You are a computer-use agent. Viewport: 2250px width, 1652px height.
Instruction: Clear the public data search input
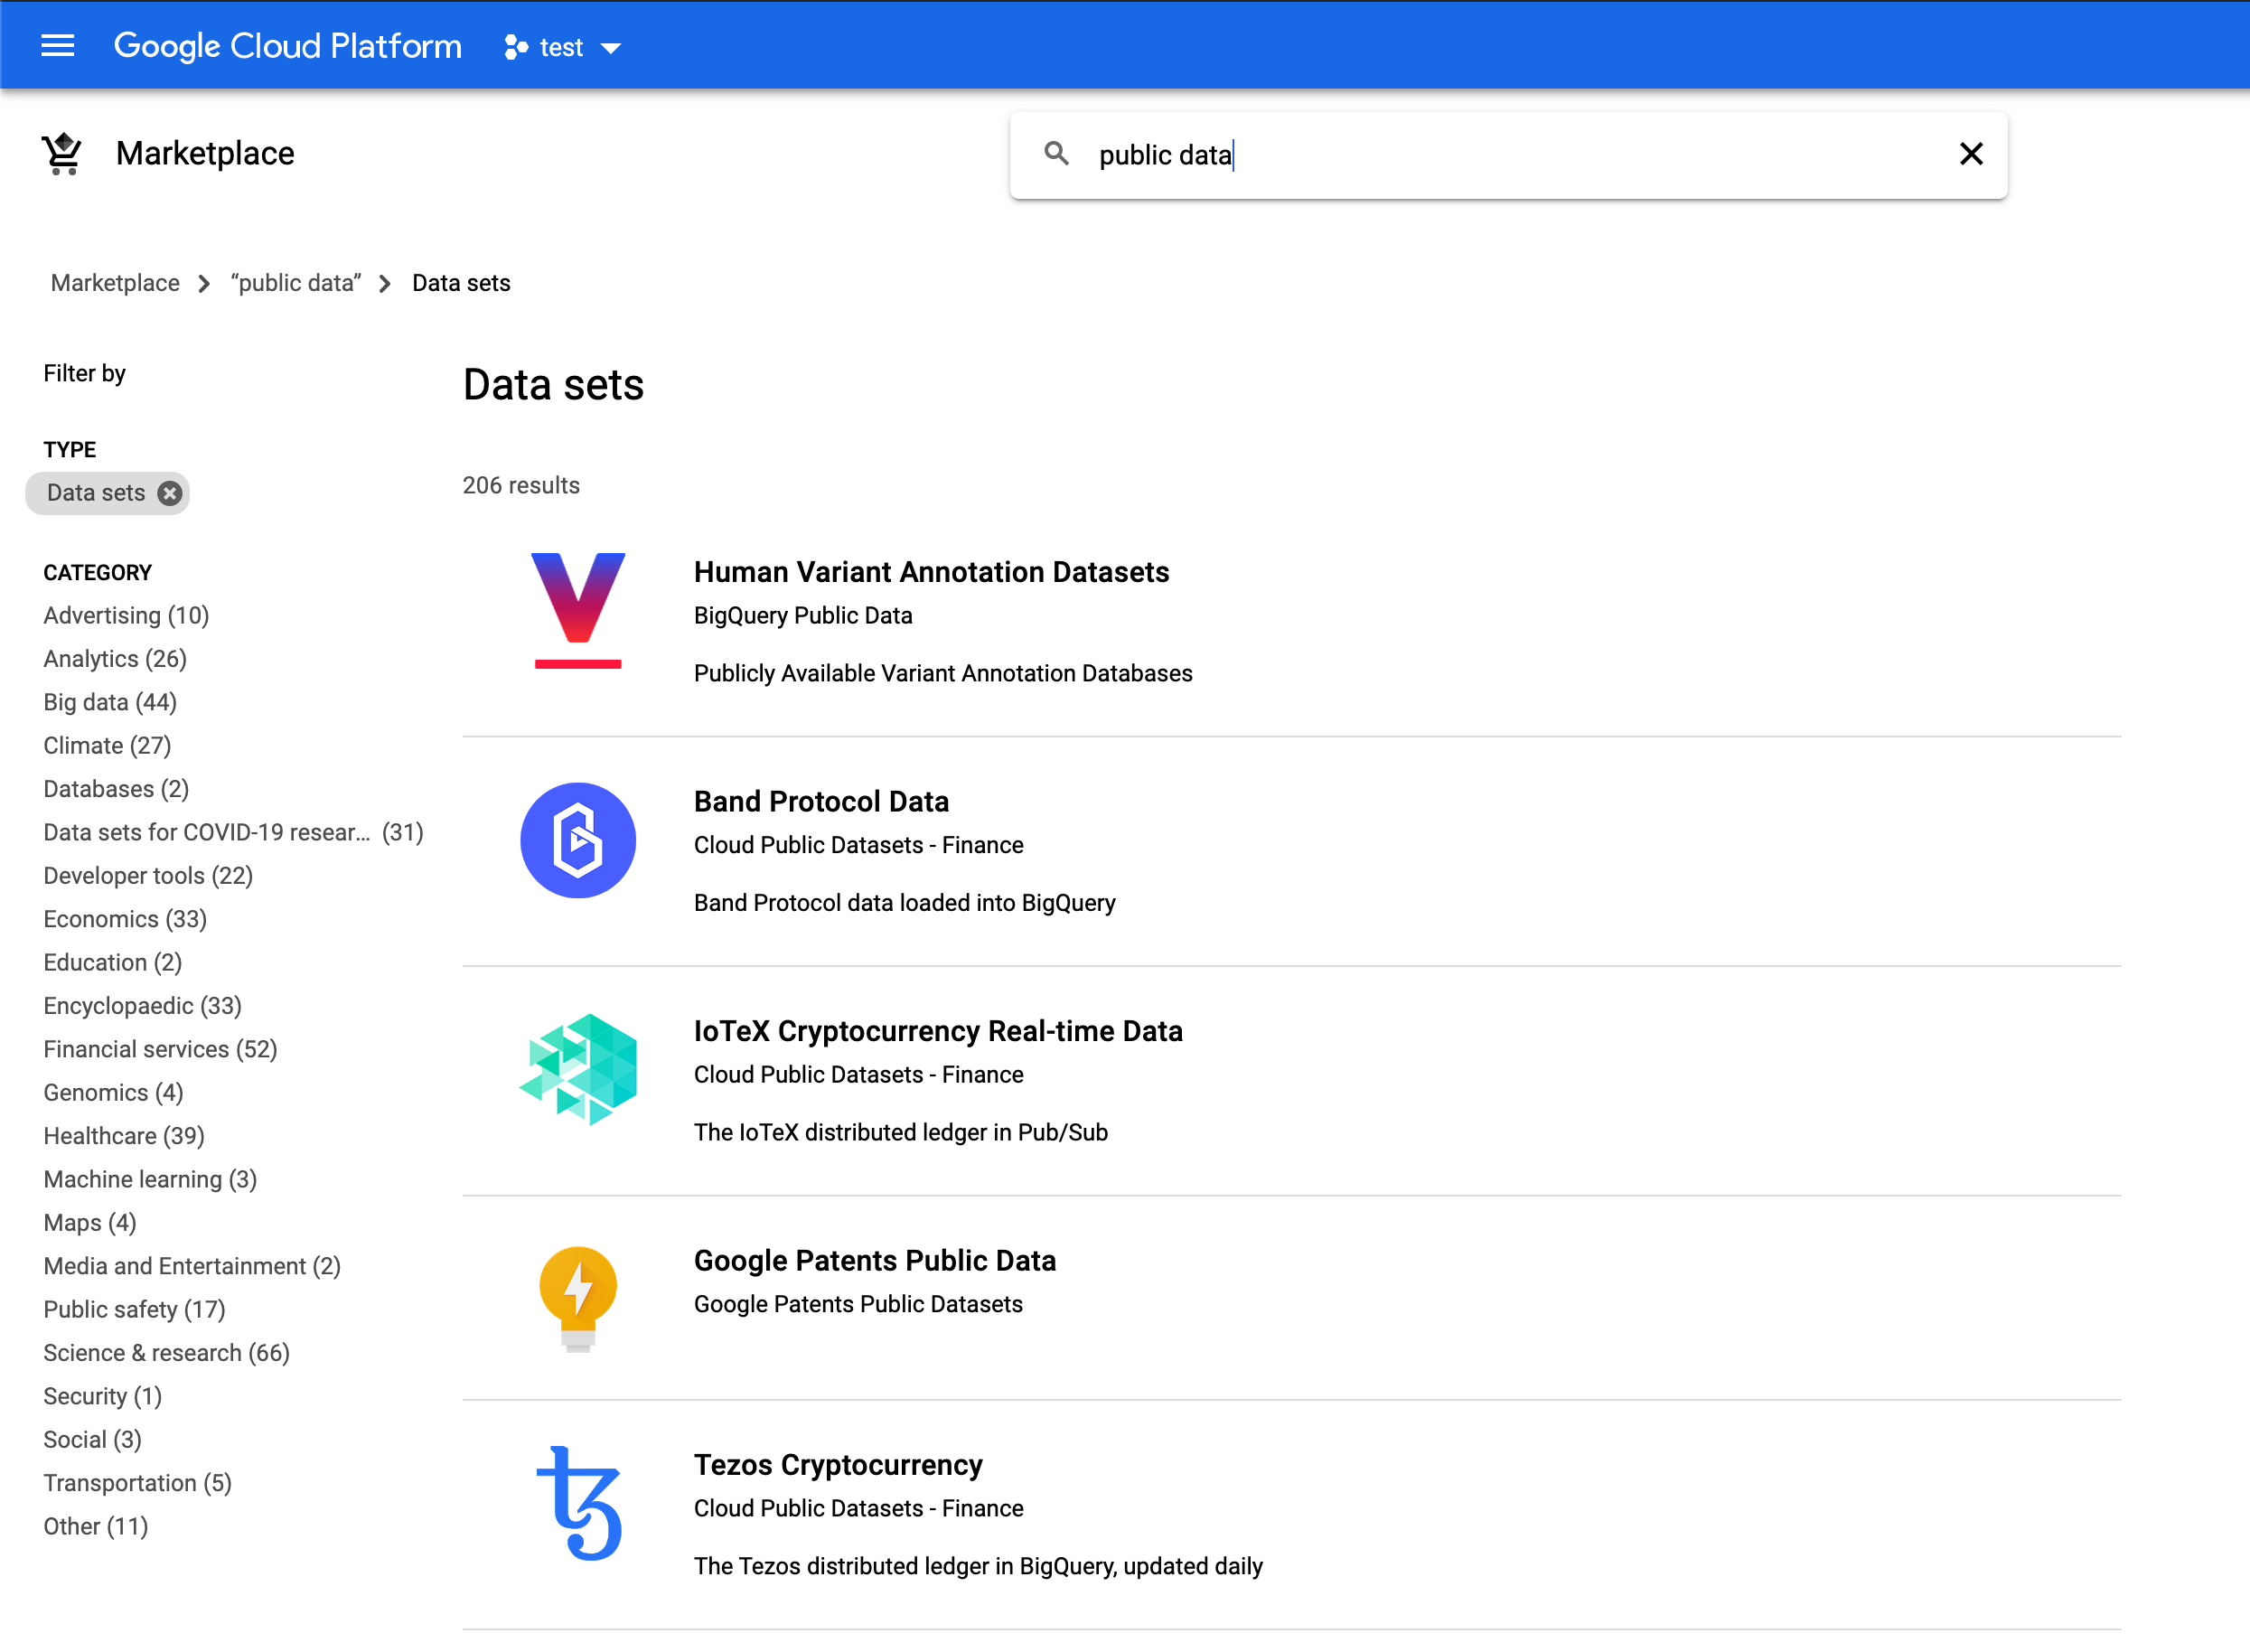[1971, 154]
